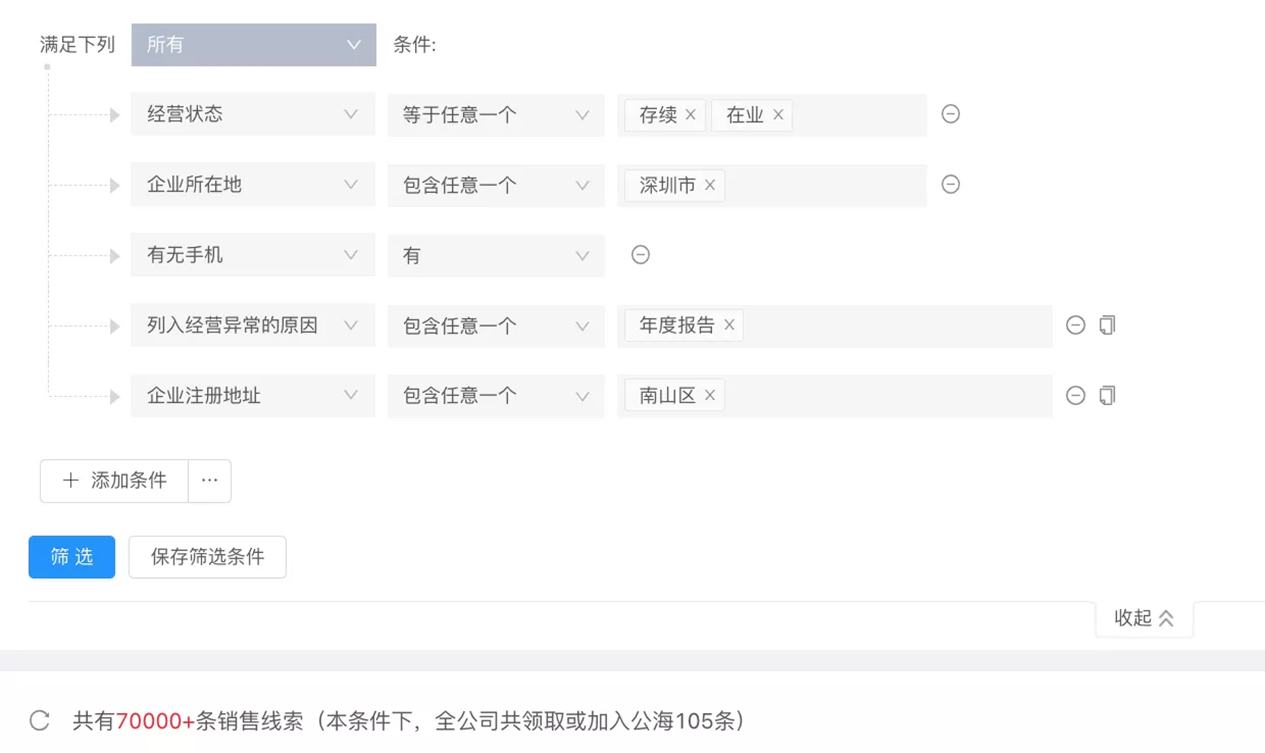Delete the 企业注册地址 condition row
The width and height of the screenshot is (1265, 753).
tap(1075, 396)
